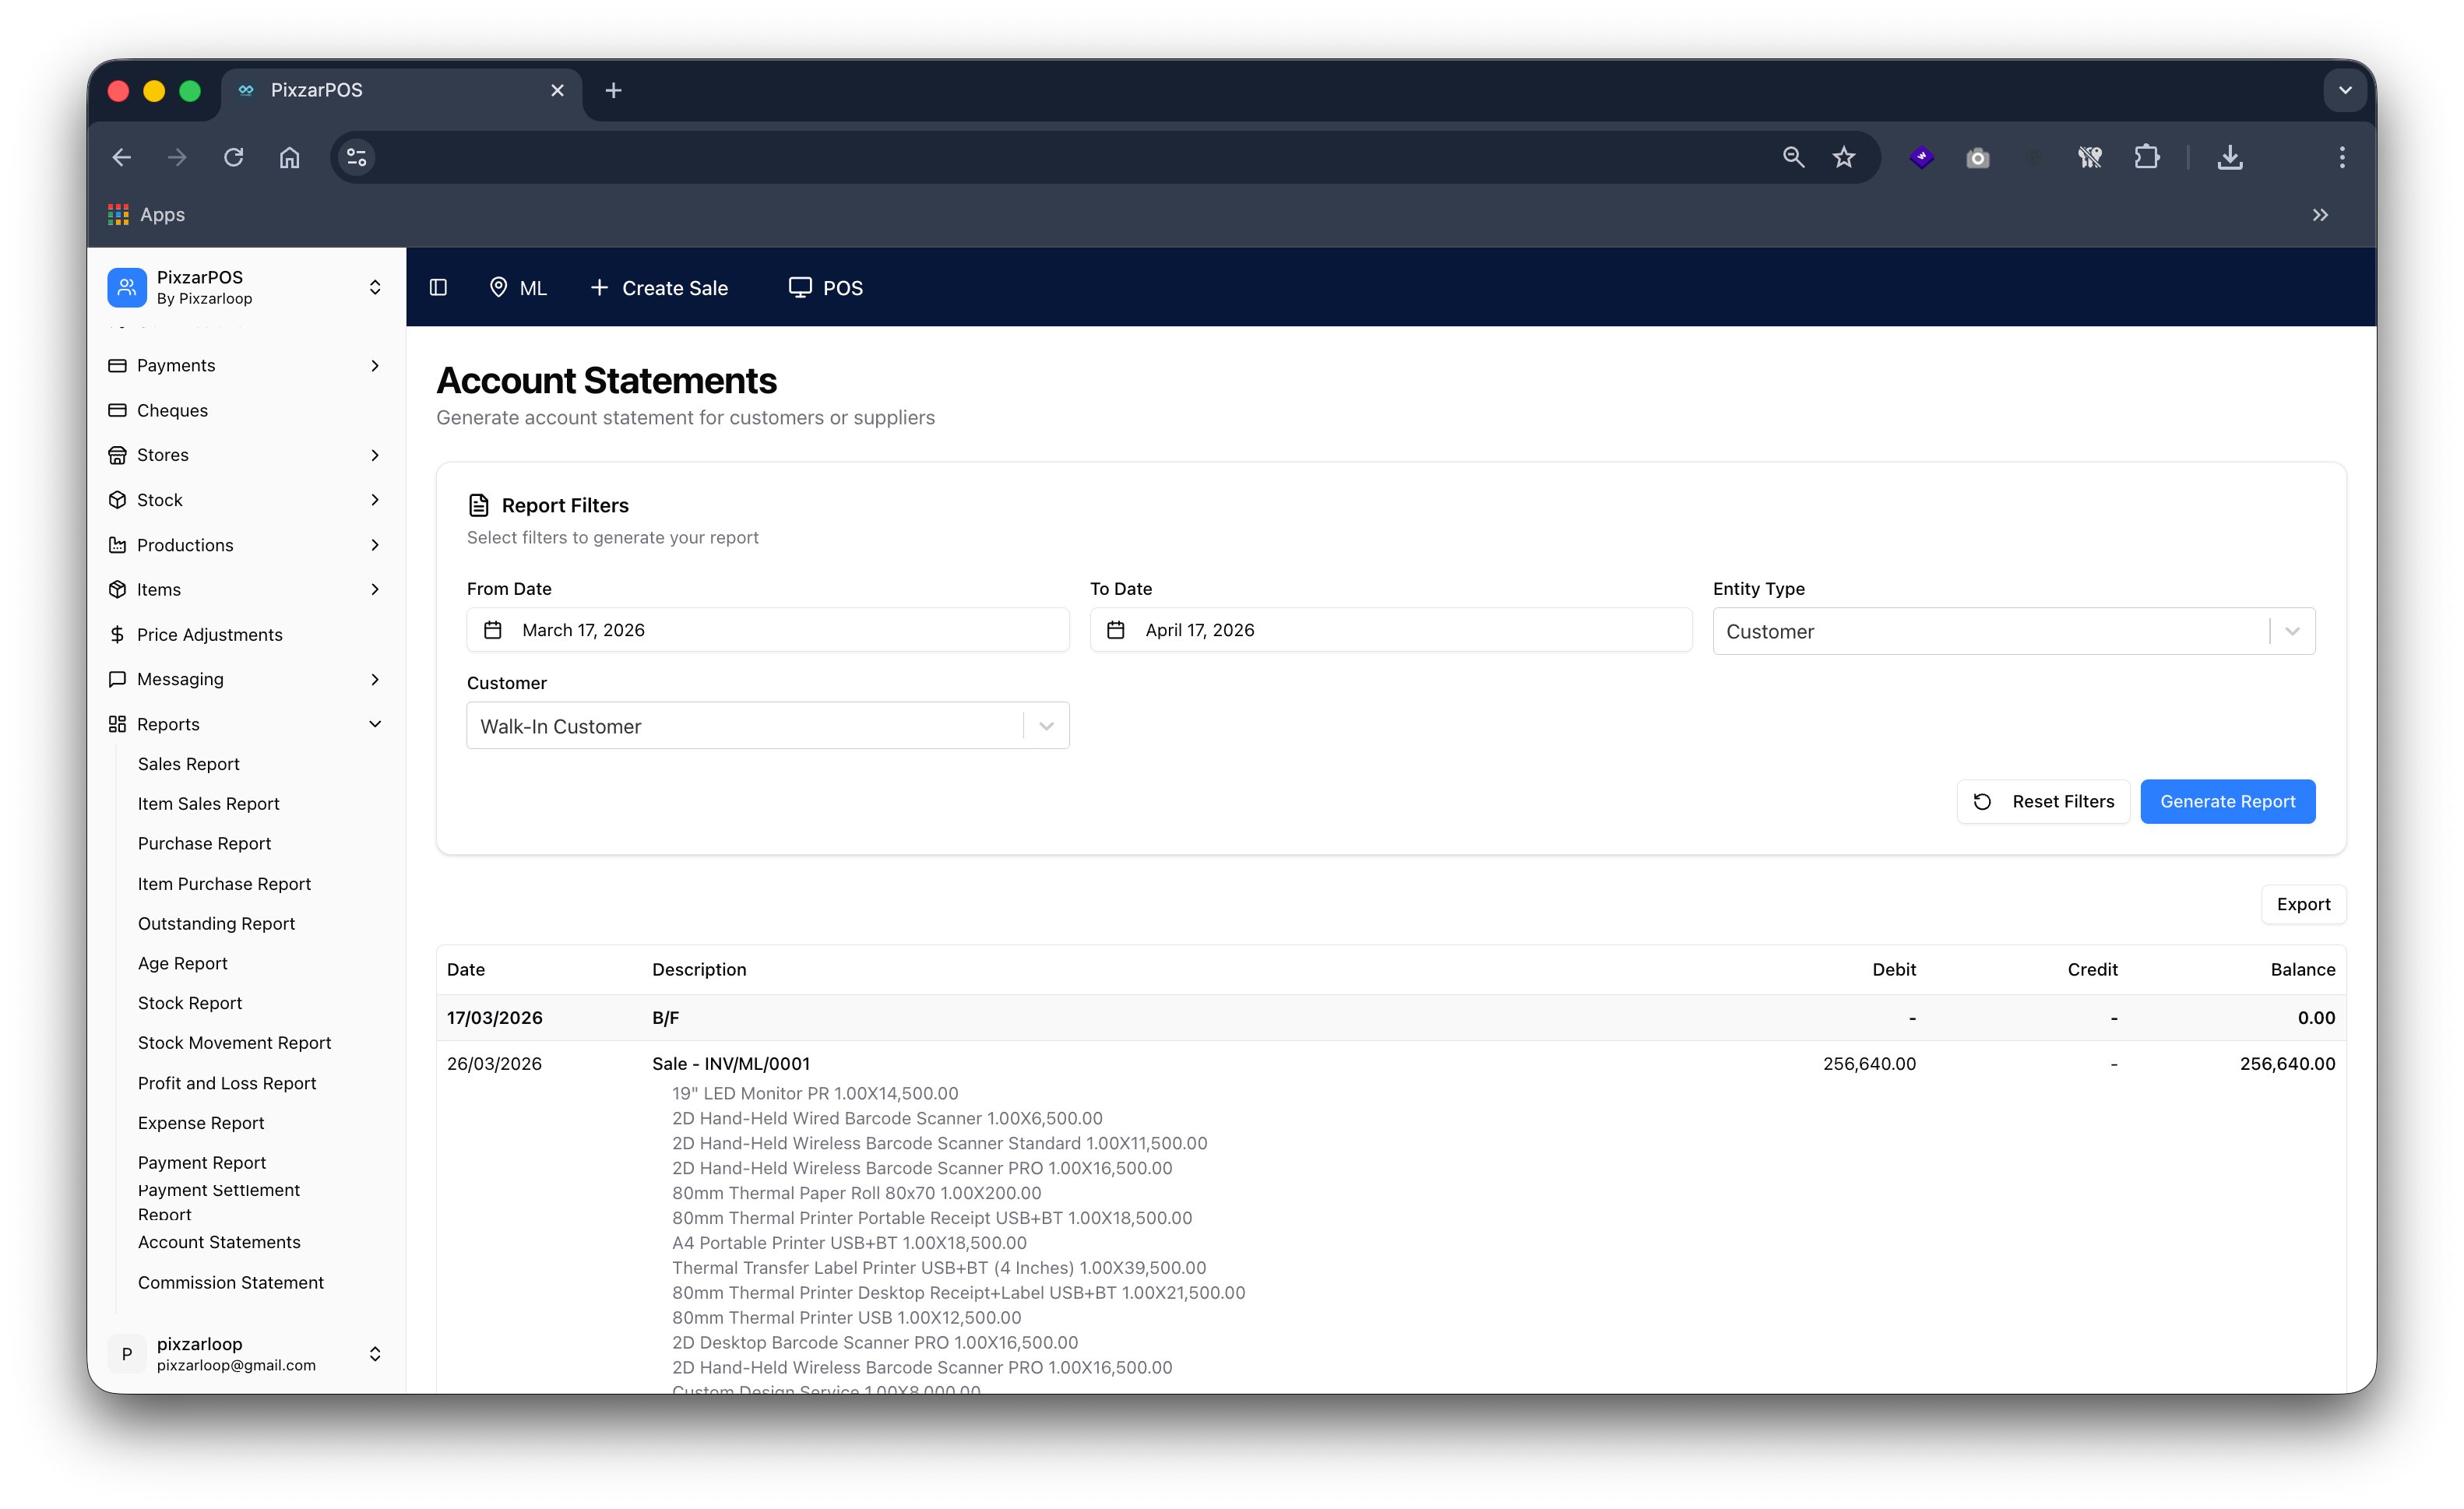The image size is (2464, 1509).
Task: Open the pixzarloop account switcher
Action: pos(375,1353)
